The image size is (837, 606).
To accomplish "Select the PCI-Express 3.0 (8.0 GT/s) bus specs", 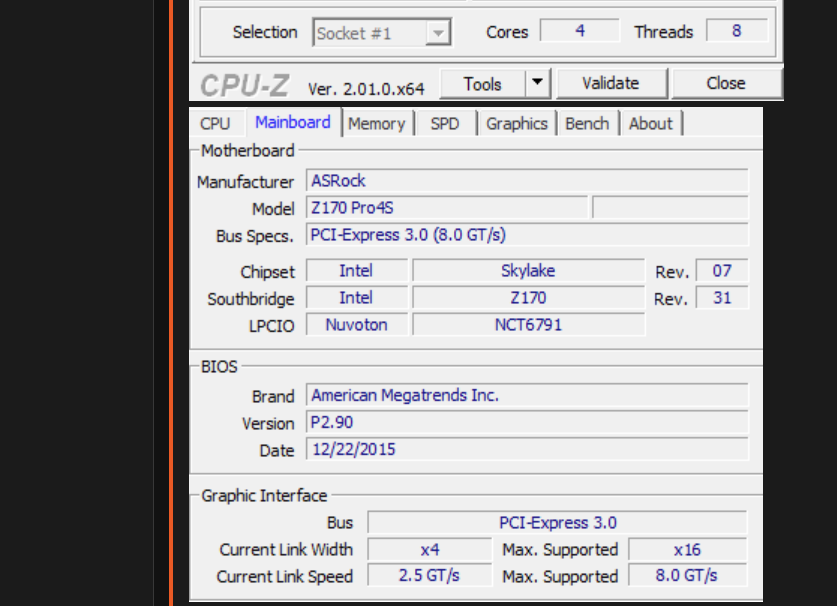I will tap(527, 235).
